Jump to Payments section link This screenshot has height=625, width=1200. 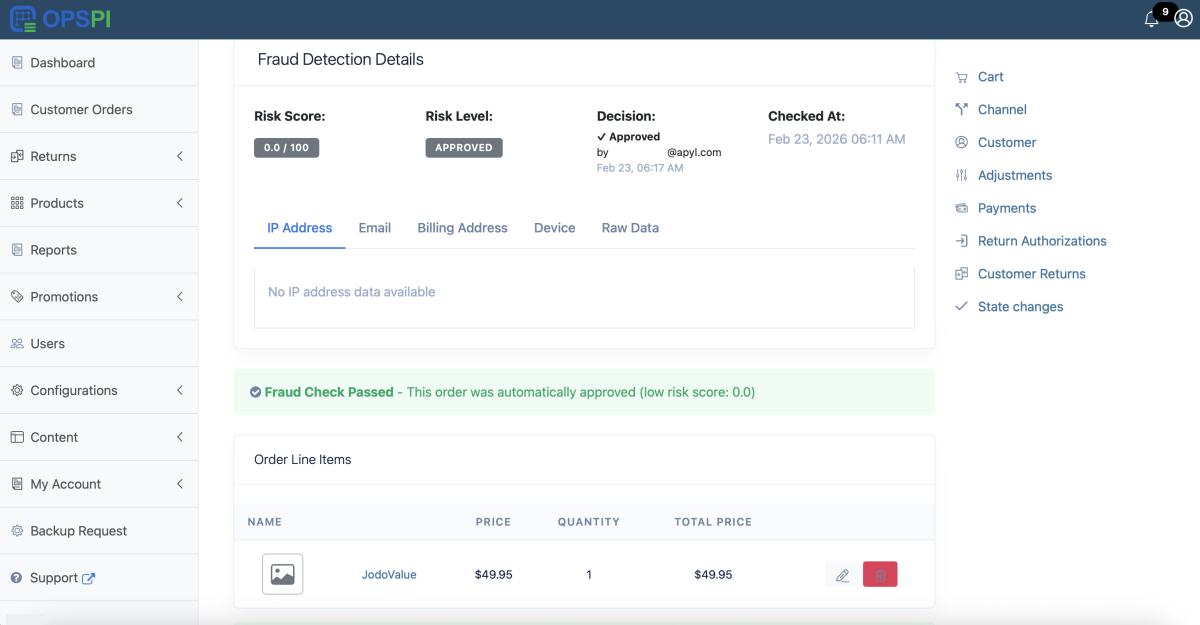(1007, 208)
